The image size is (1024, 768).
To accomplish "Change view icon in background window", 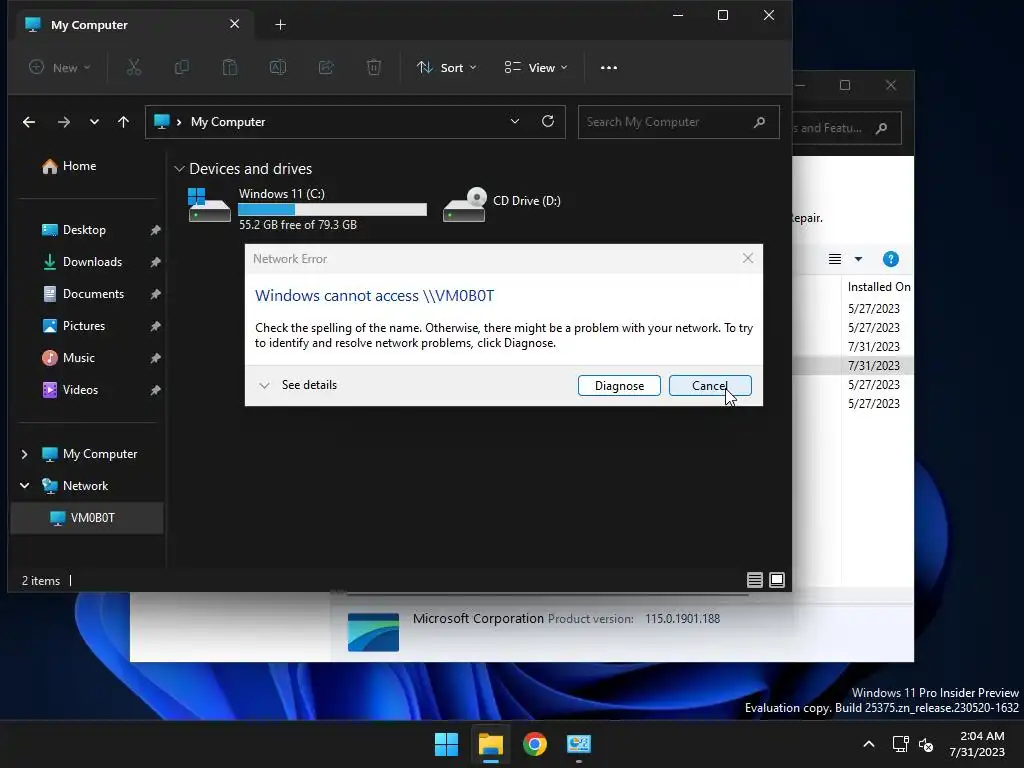I will (x=835, y=259).
